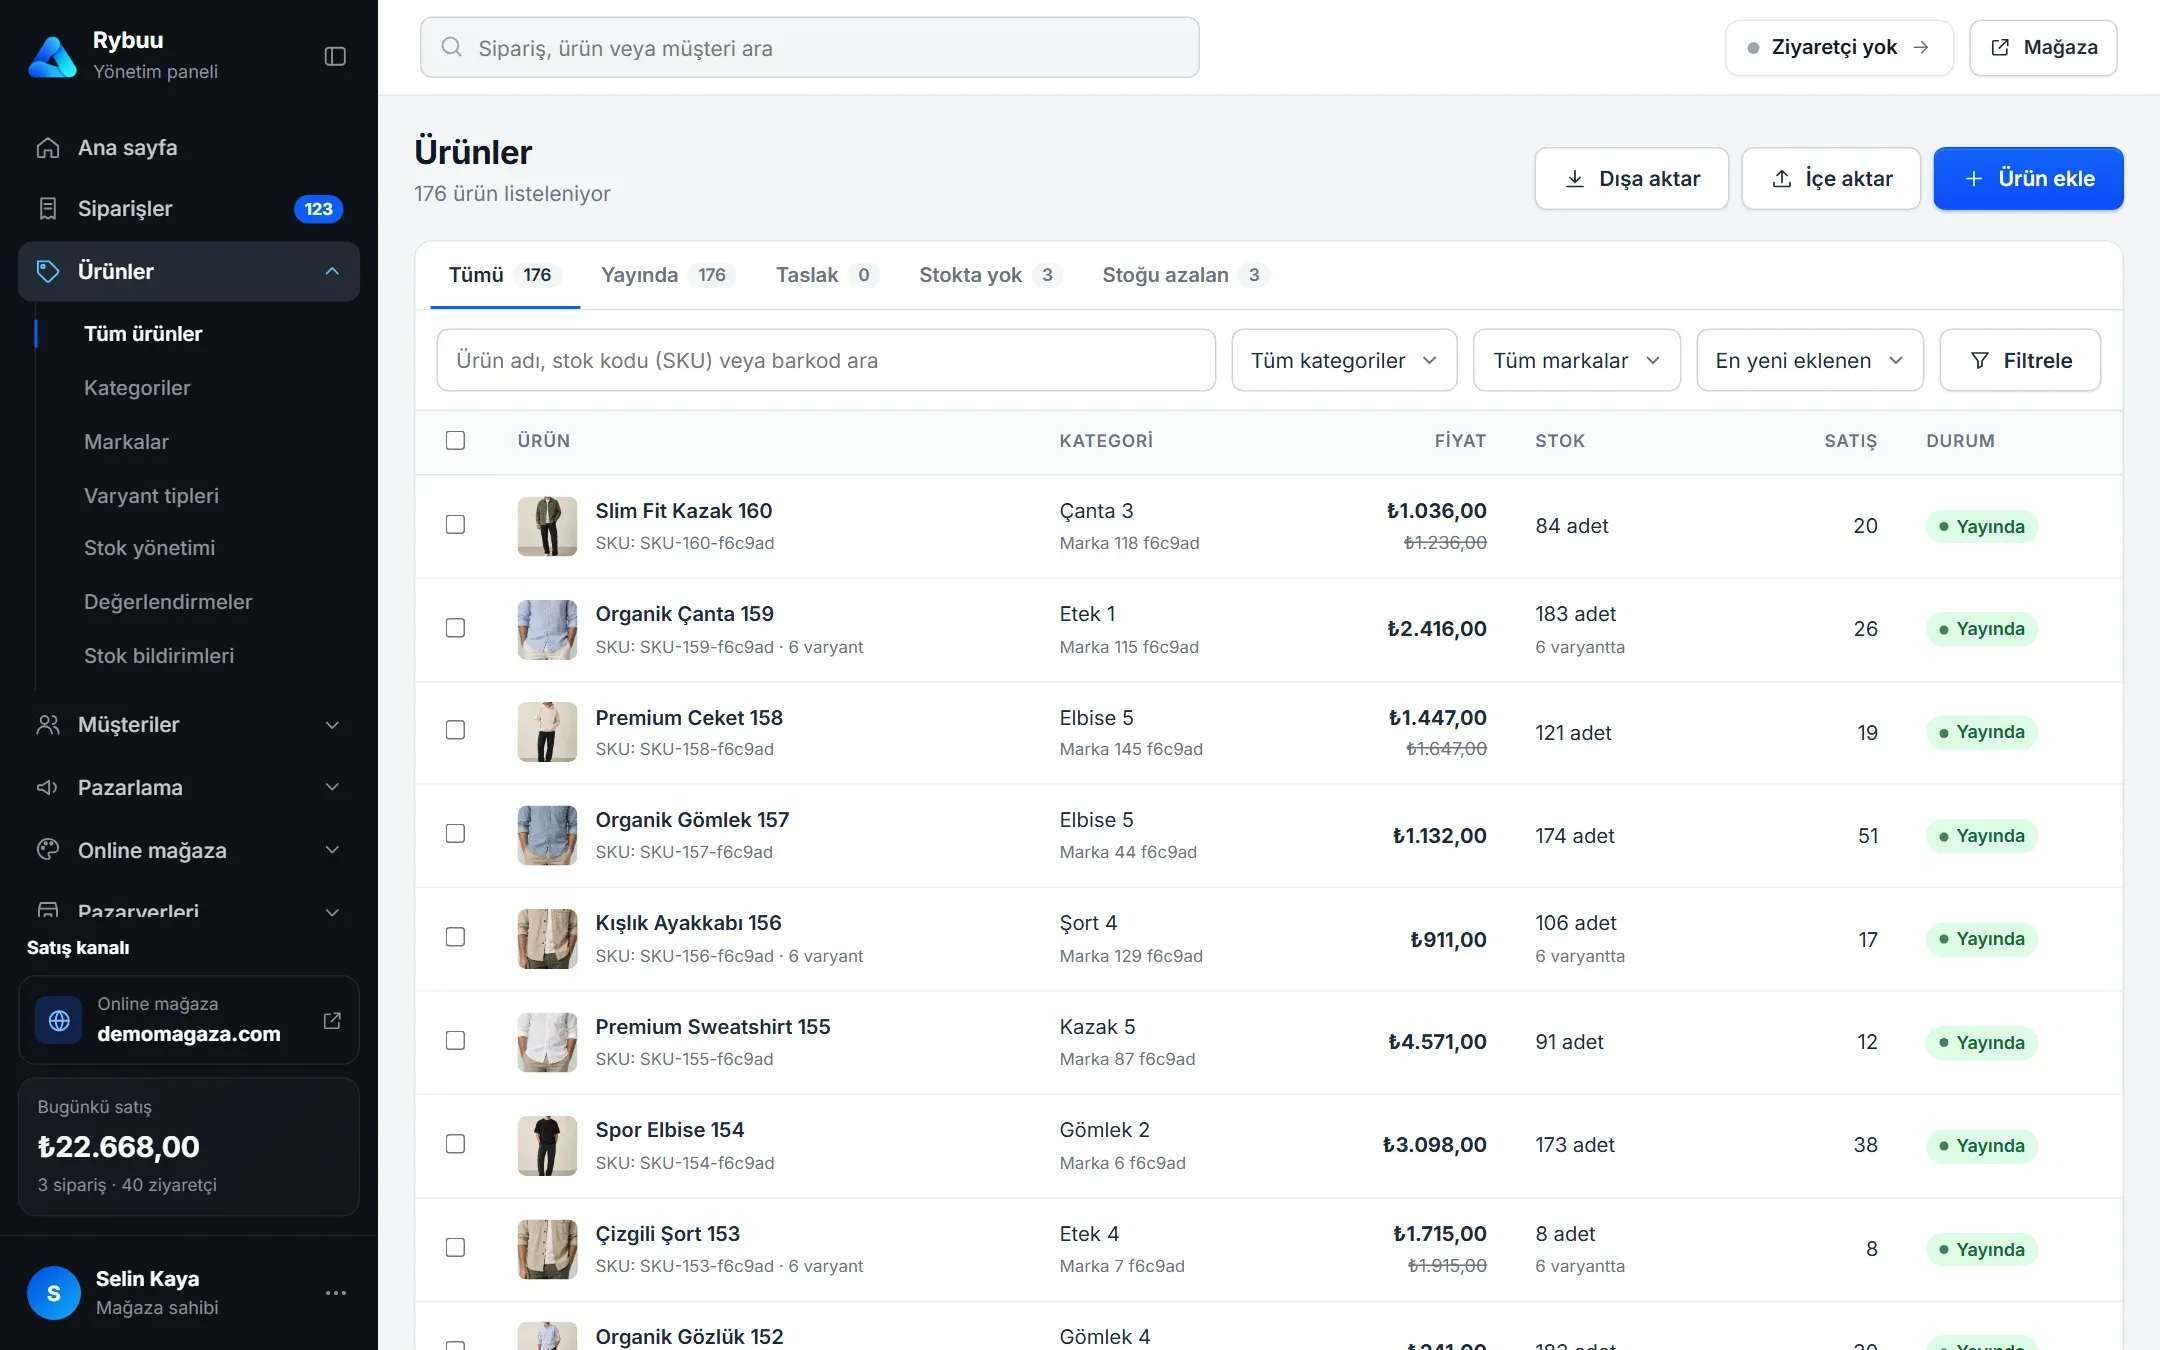Viewport: 2160px width, 1350px height.
Task: Switch to the Stokta yok tab
Action: click(990, 275)
